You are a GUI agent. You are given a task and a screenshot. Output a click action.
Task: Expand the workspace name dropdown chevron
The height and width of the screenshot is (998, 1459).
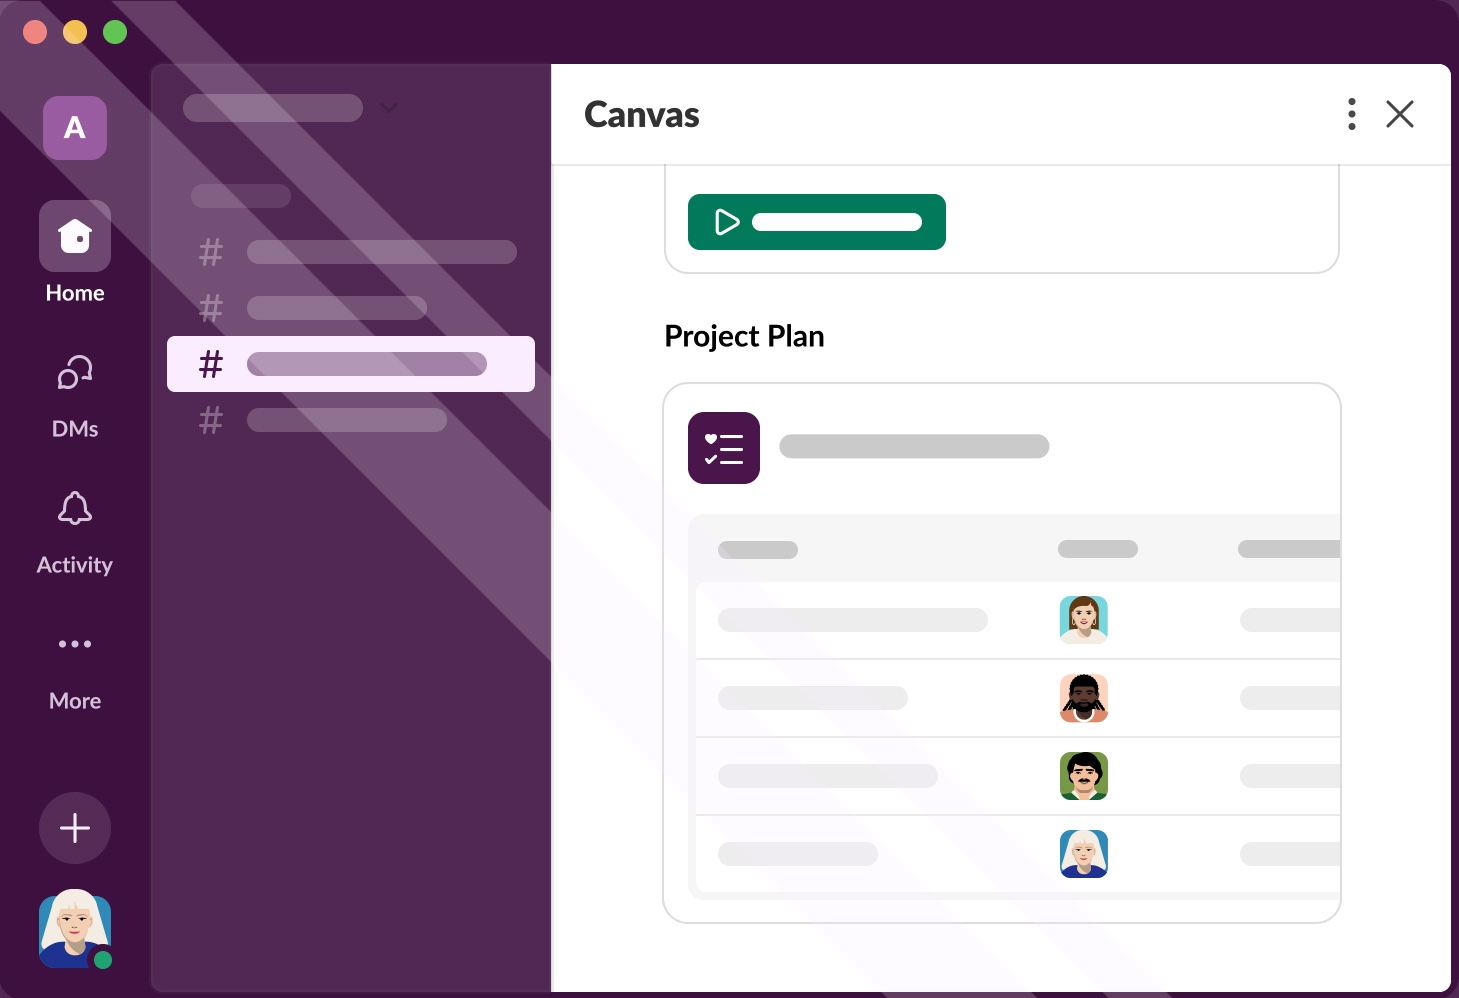[x=389, y=108]
